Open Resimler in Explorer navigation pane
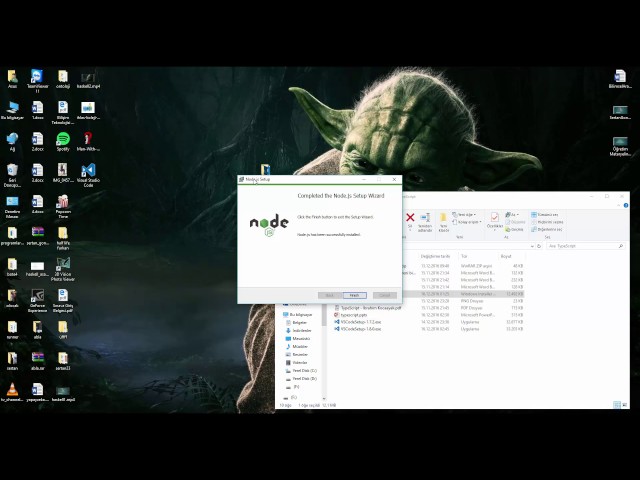 point(296,355)
